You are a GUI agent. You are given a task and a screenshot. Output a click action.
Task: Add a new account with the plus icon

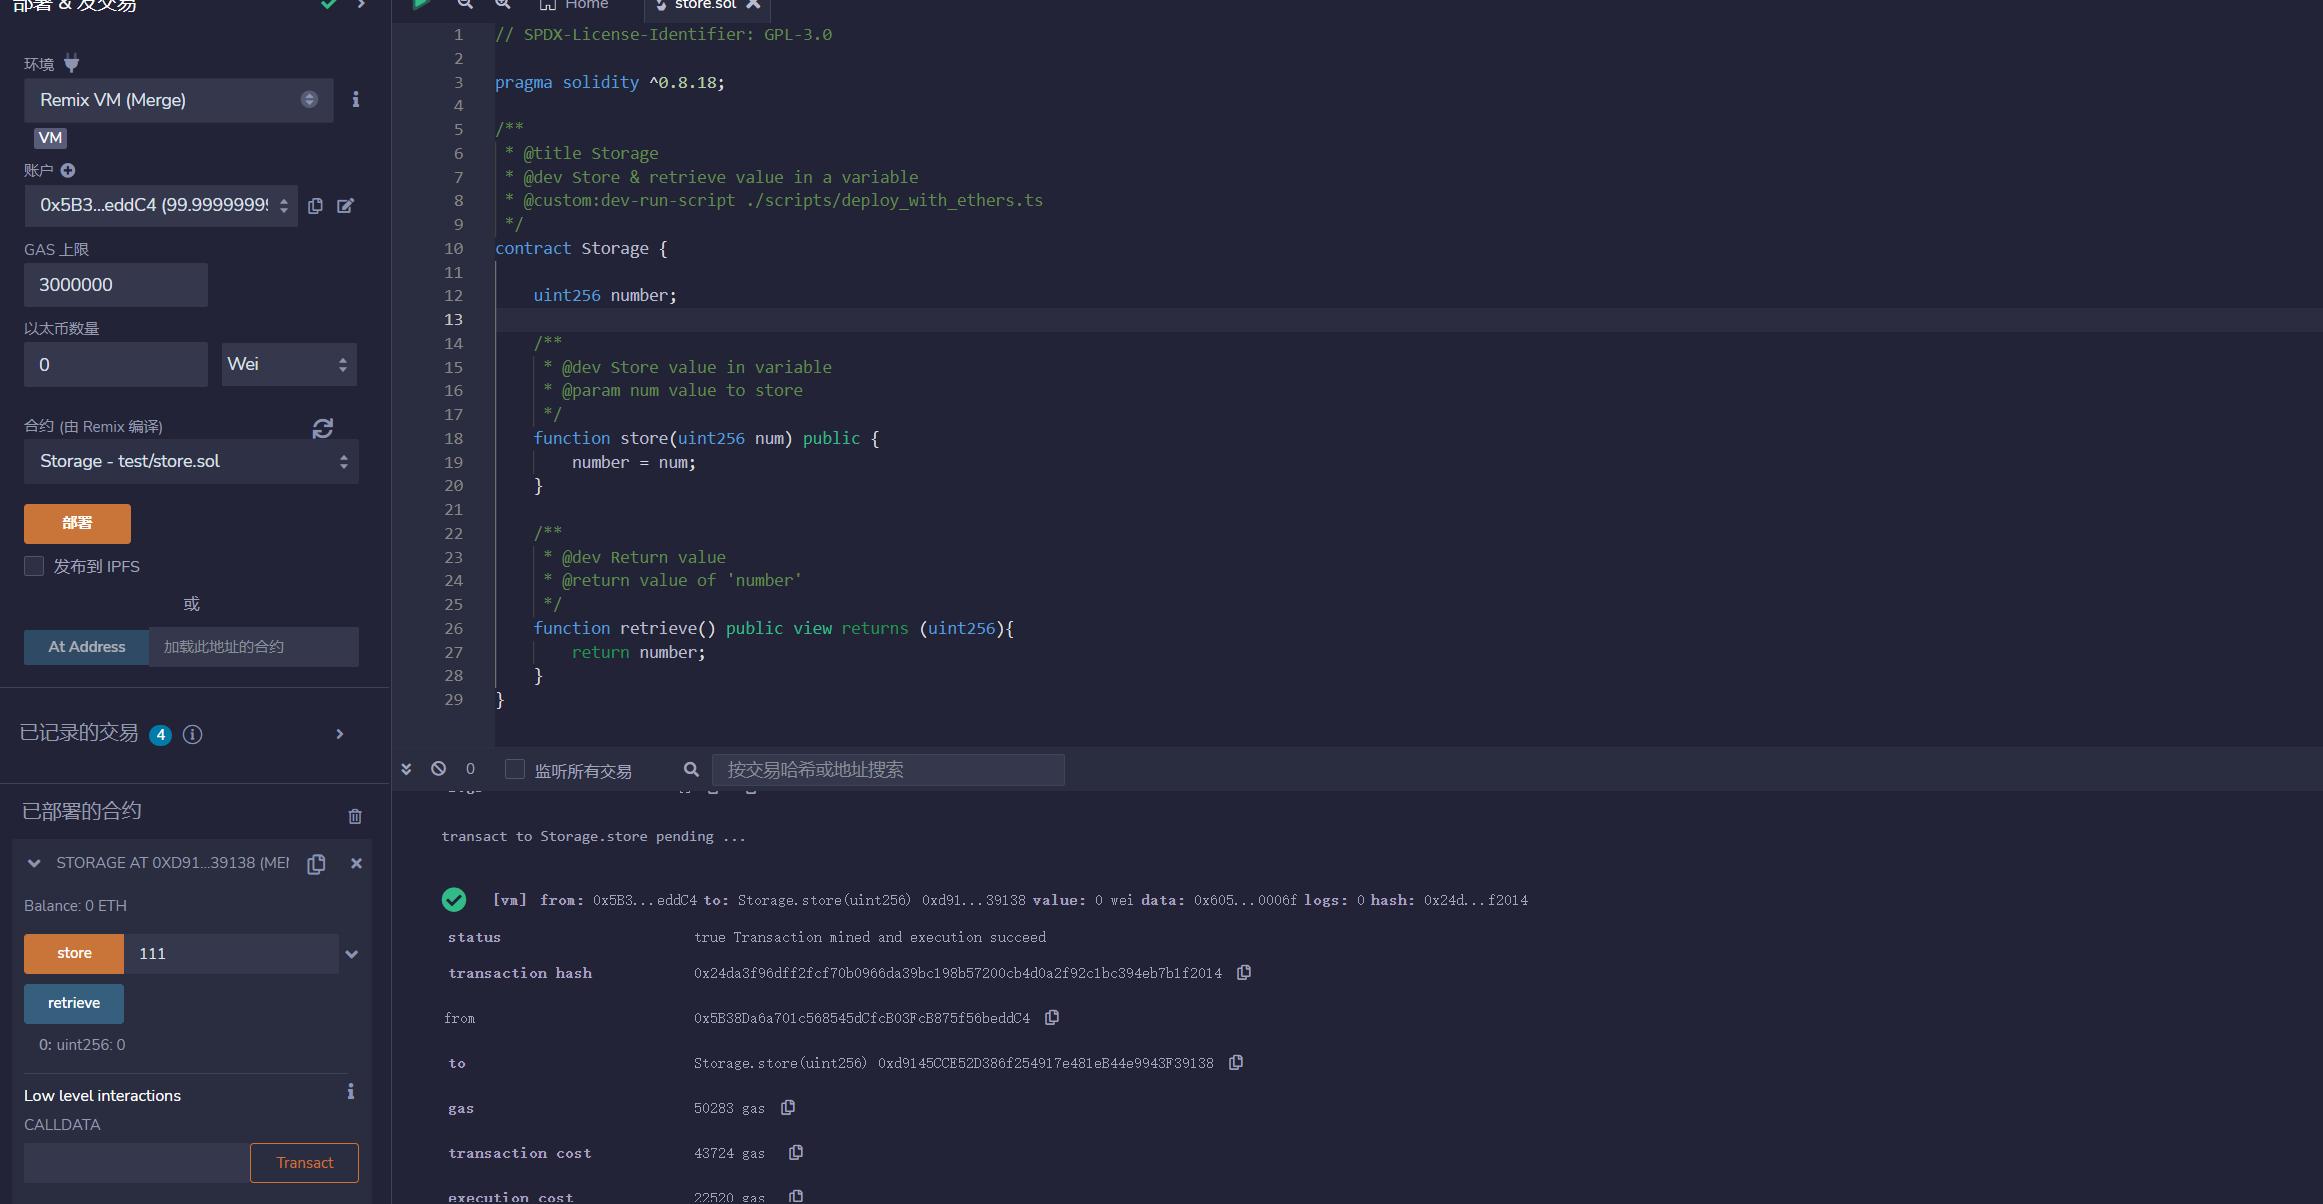[68, 171]
